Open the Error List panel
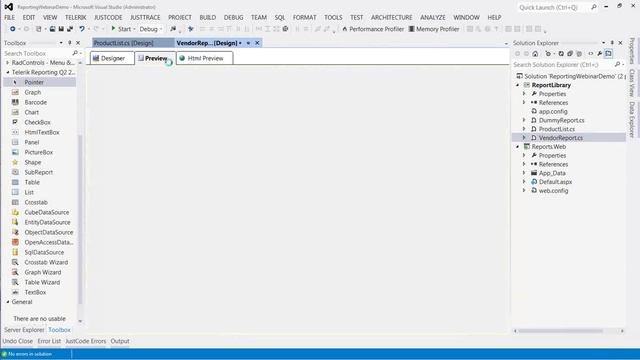The height and width of the screenshot is (360, 640). tap(49, 341)
